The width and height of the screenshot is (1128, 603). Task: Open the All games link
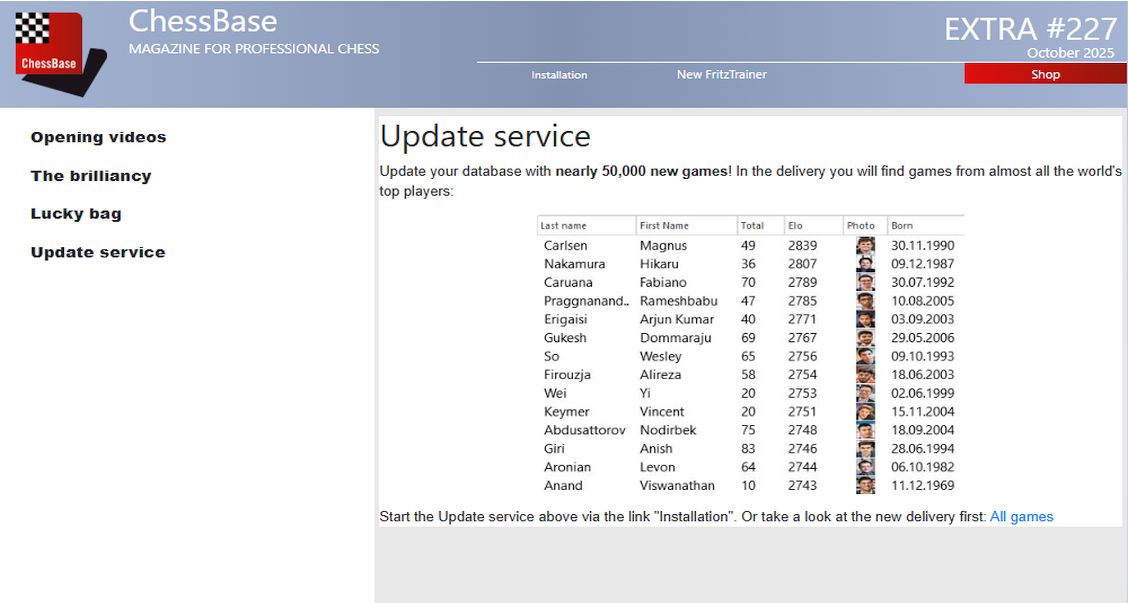point(1021,517)
